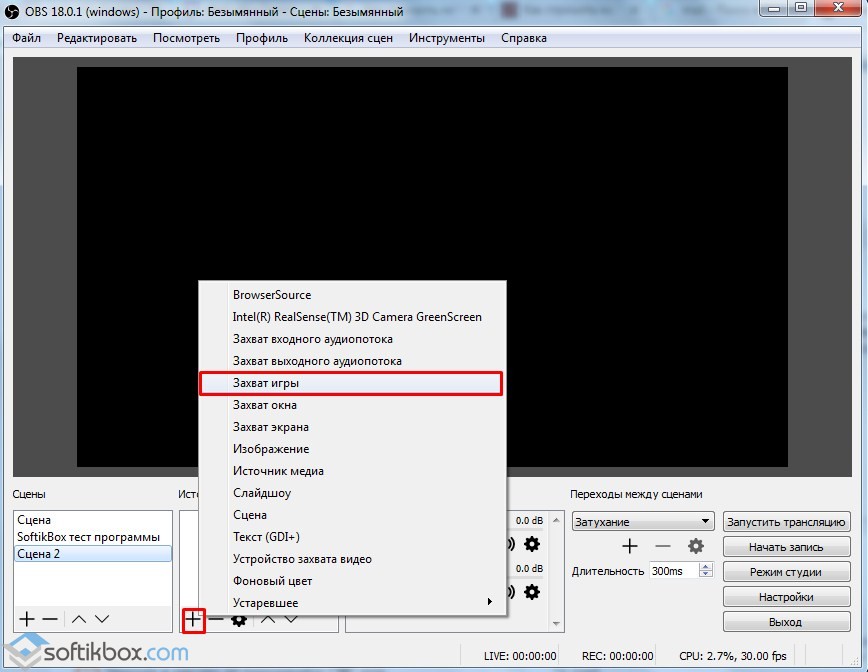Open transition properties gear icon

696,546
